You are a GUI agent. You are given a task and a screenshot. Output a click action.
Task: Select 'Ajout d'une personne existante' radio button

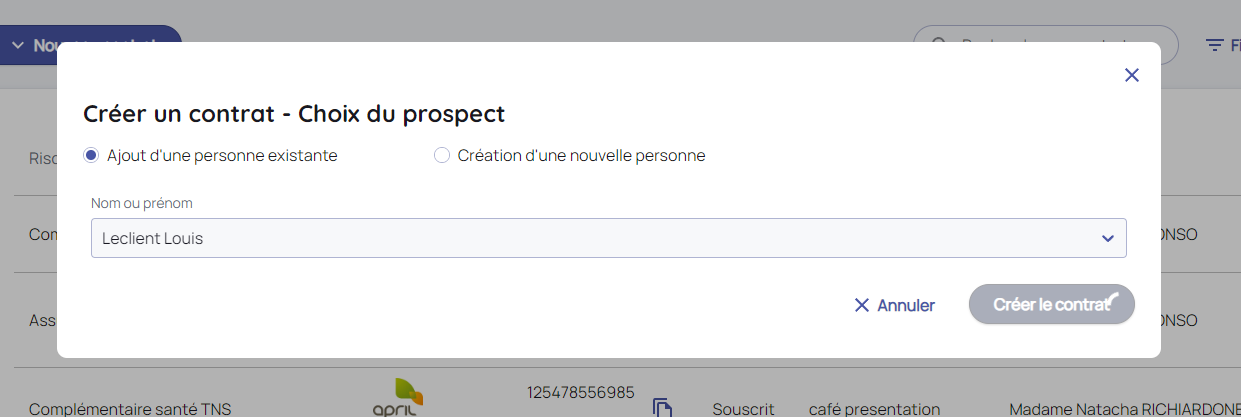pyautogui.click(x=91, y=156)
